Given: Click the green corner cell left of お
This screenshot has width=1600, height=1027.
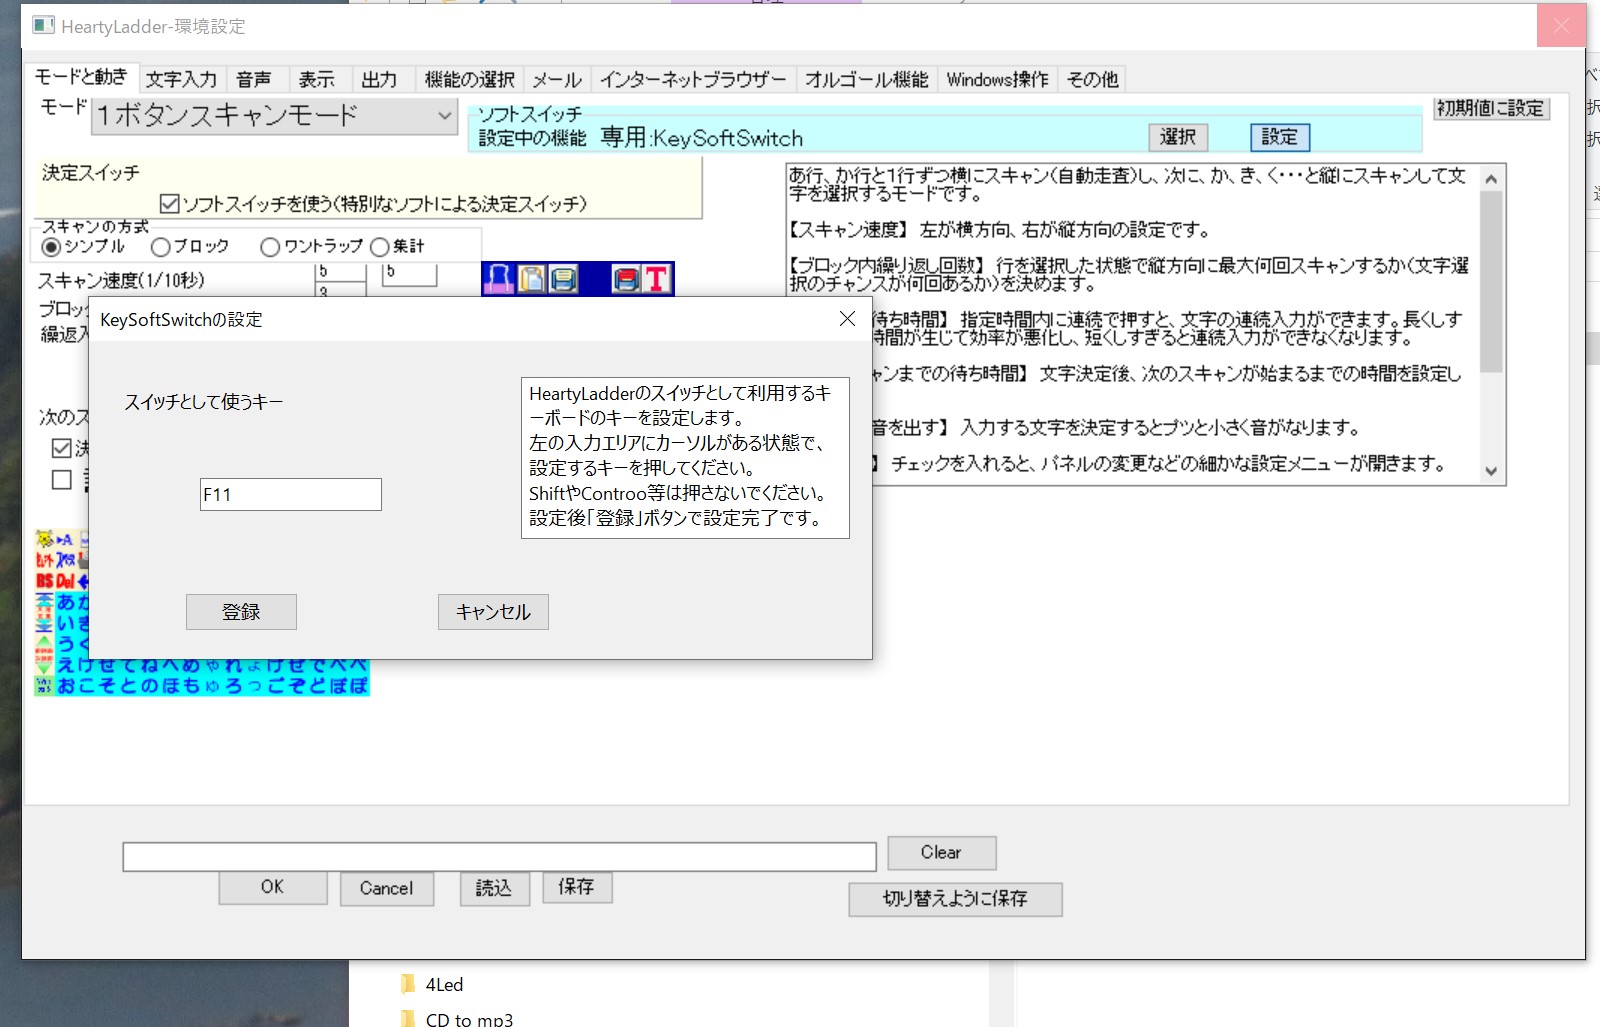Looking at the screenshot, I should coord(44,685).
